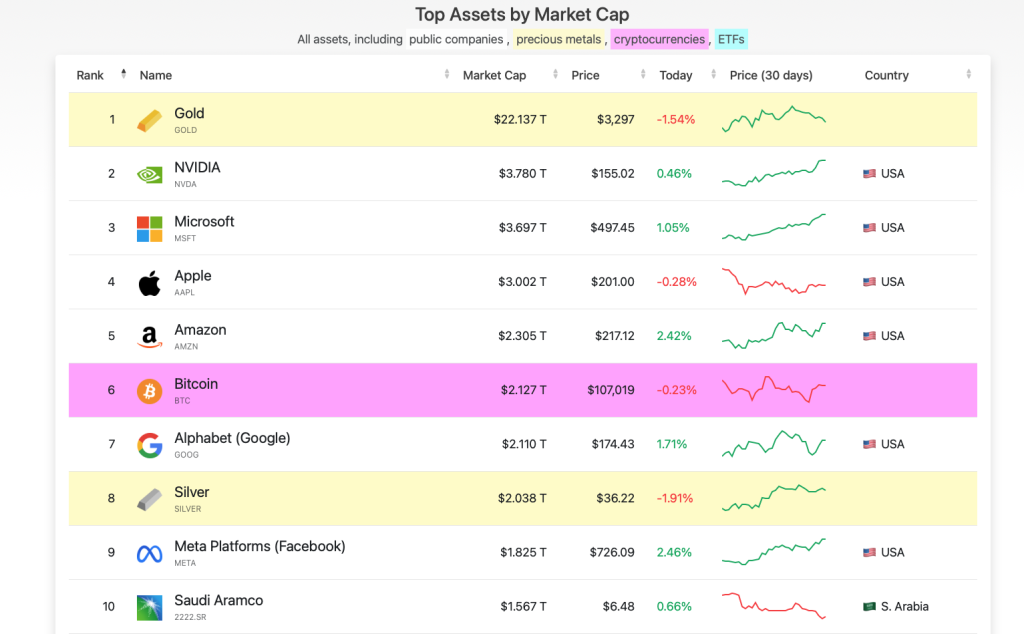Click the Rank column header
Image resolution: width=1024 pixels, height=634 pixels.
coord(90,75)
